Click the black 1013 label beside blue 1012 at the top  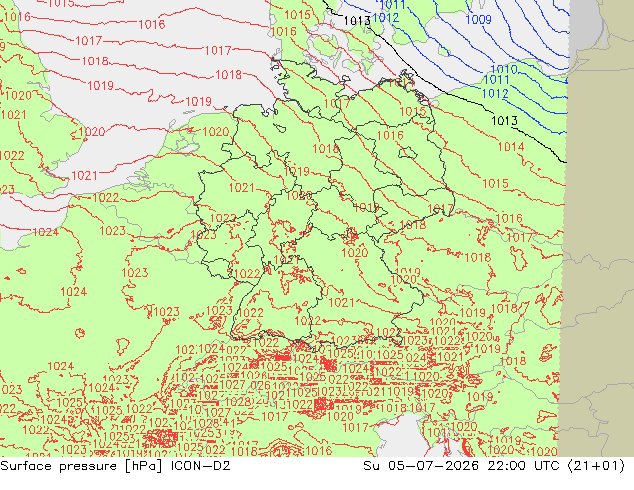(357, 21)
